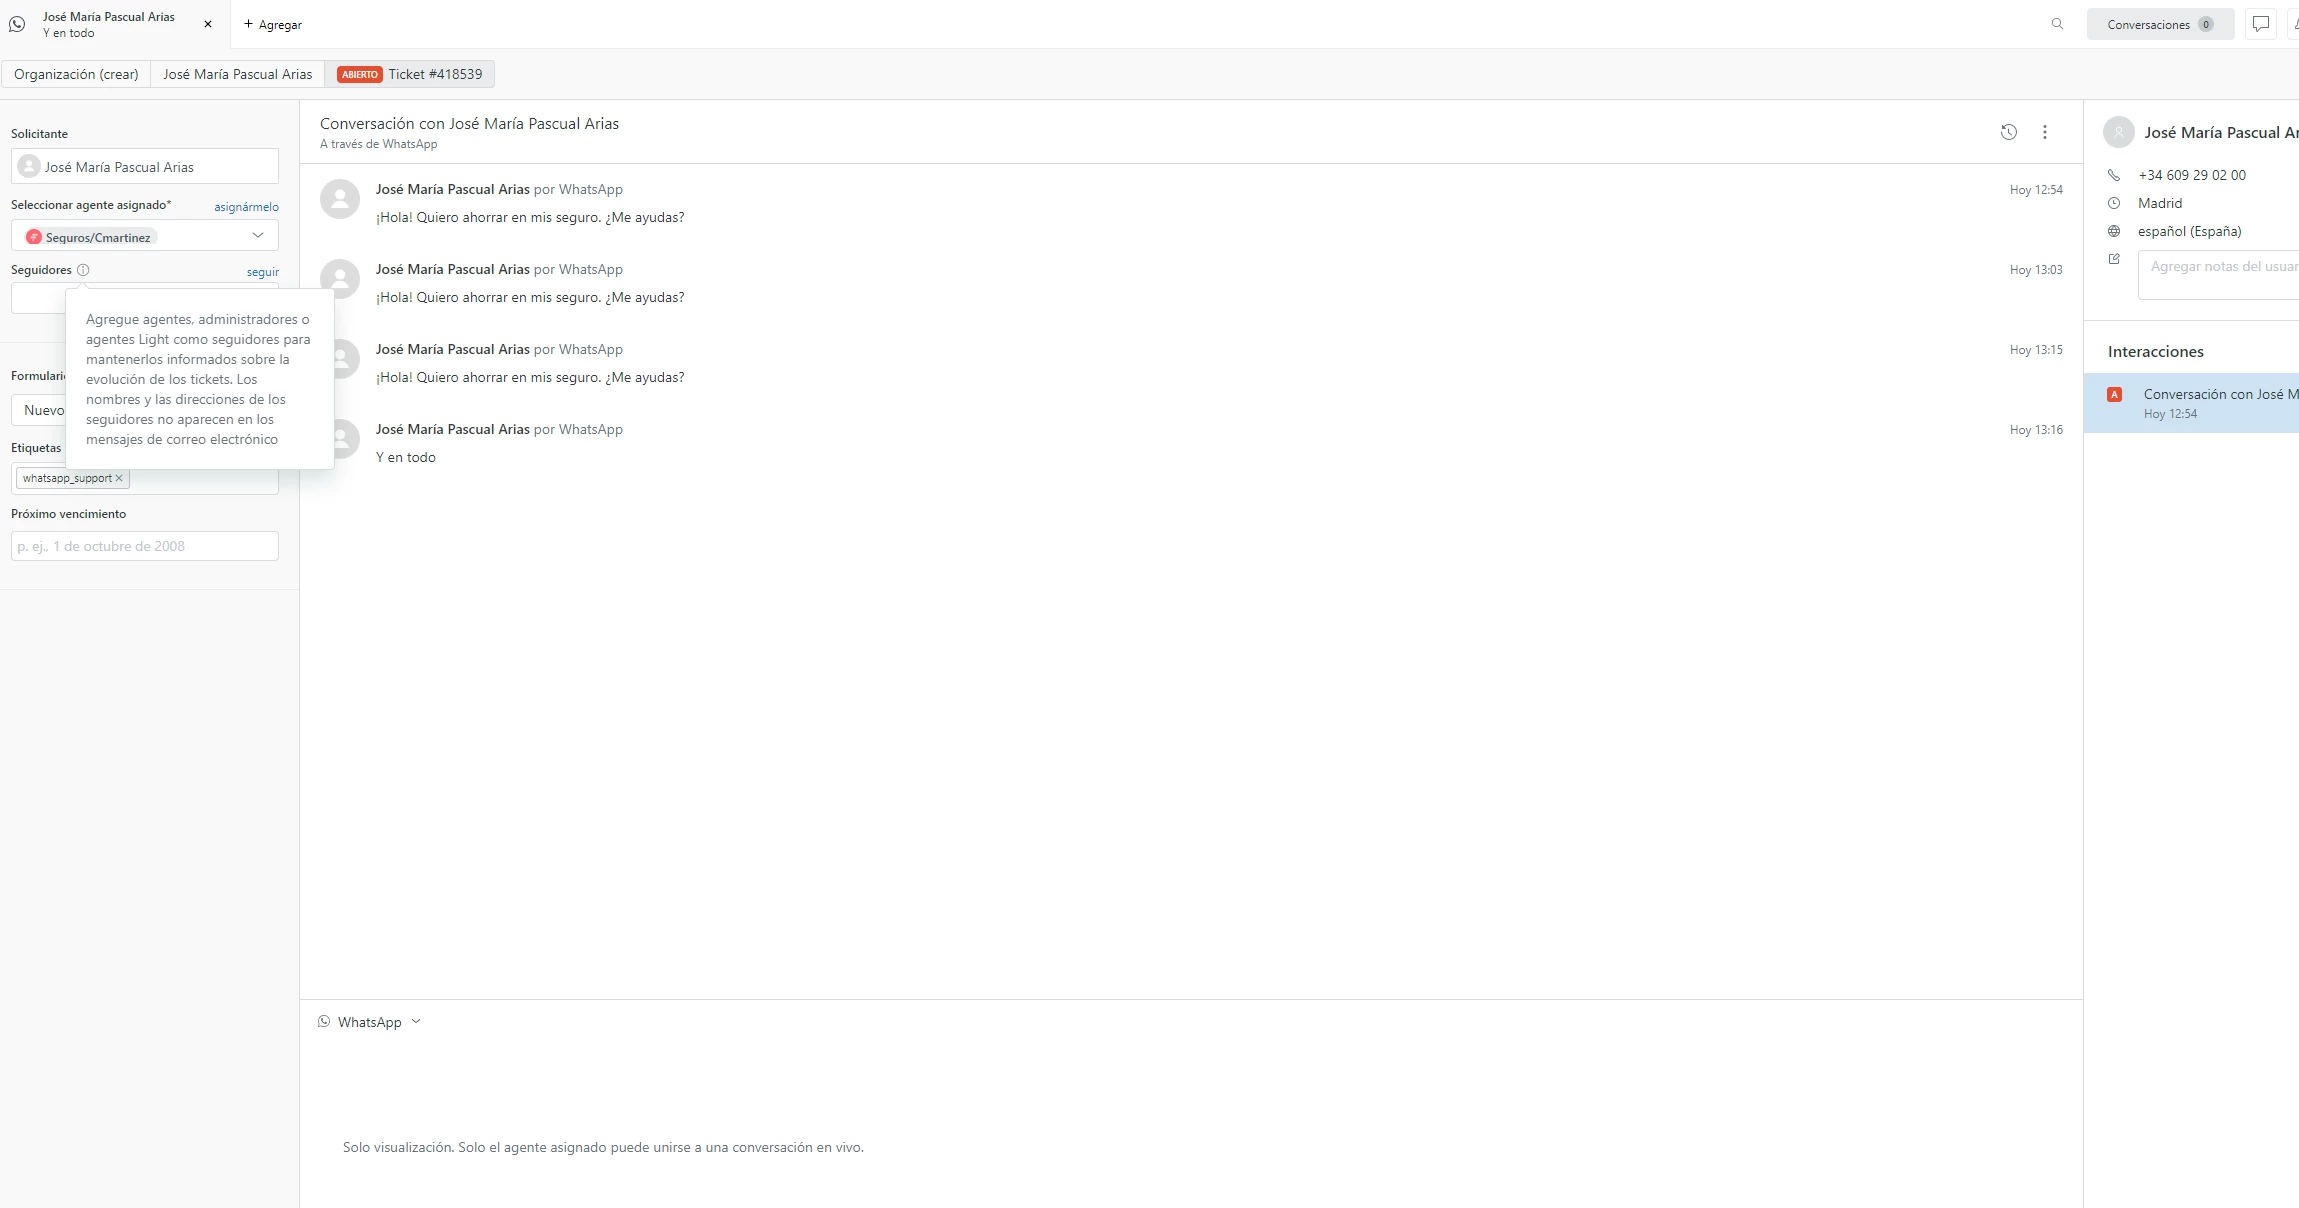The height and width of the screenshot is (1208, 2299).
Task: Click the search magnifier icon
Action: pos(2057,24)
